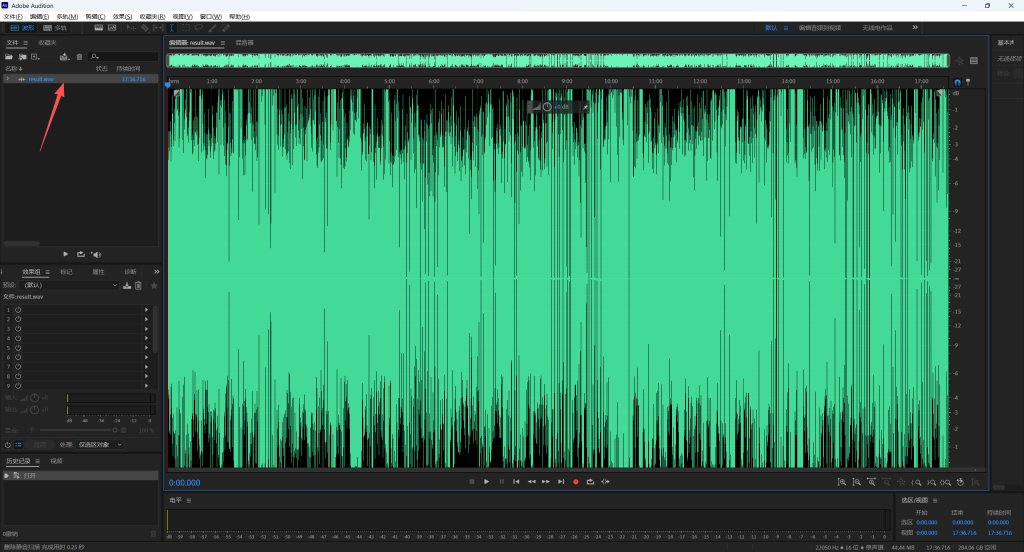The width and height of the screenshot is (1024, 552).
Task: Stop playback in the editor transport
Action: tap(472, 482)
